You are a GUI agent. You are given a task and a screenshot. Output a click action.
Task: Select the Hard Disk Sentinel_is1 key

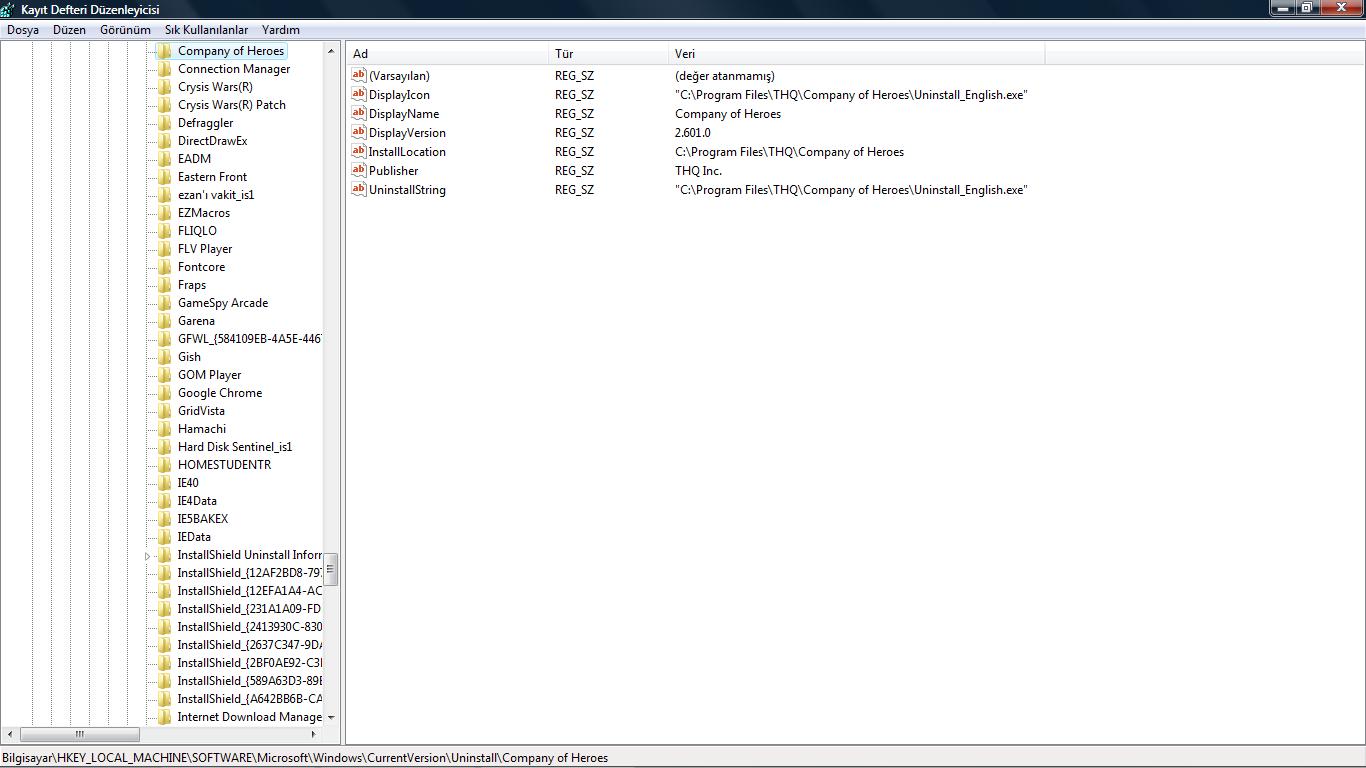[235, 447]
